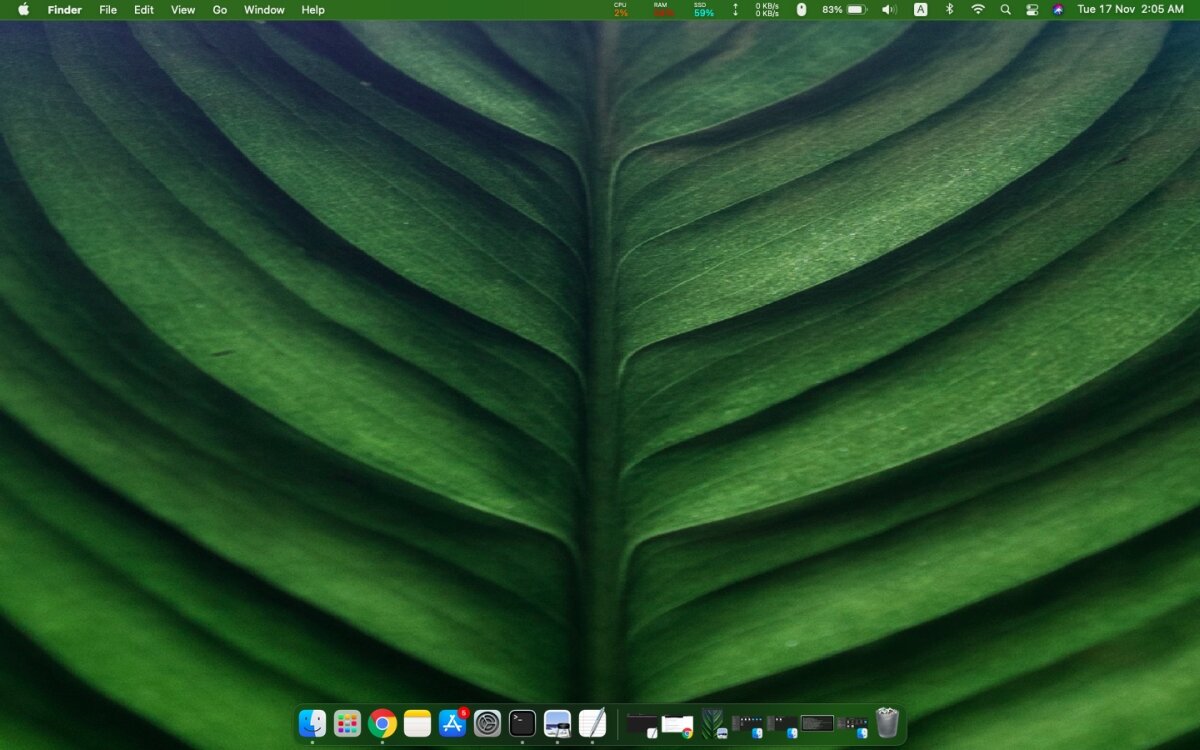Launch Terminal from the Dock

(x=522, y=723)
